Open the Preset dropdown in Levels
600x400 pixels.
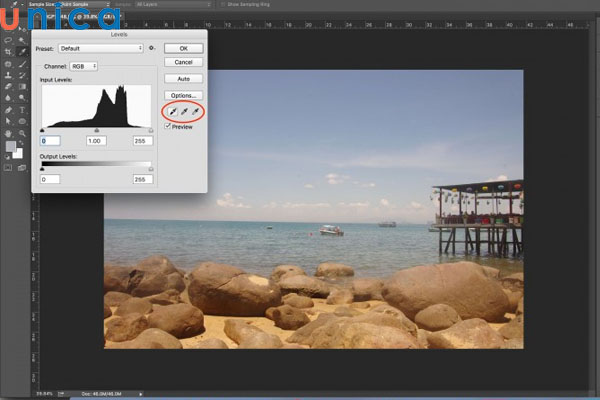click(x=100, y=47)
